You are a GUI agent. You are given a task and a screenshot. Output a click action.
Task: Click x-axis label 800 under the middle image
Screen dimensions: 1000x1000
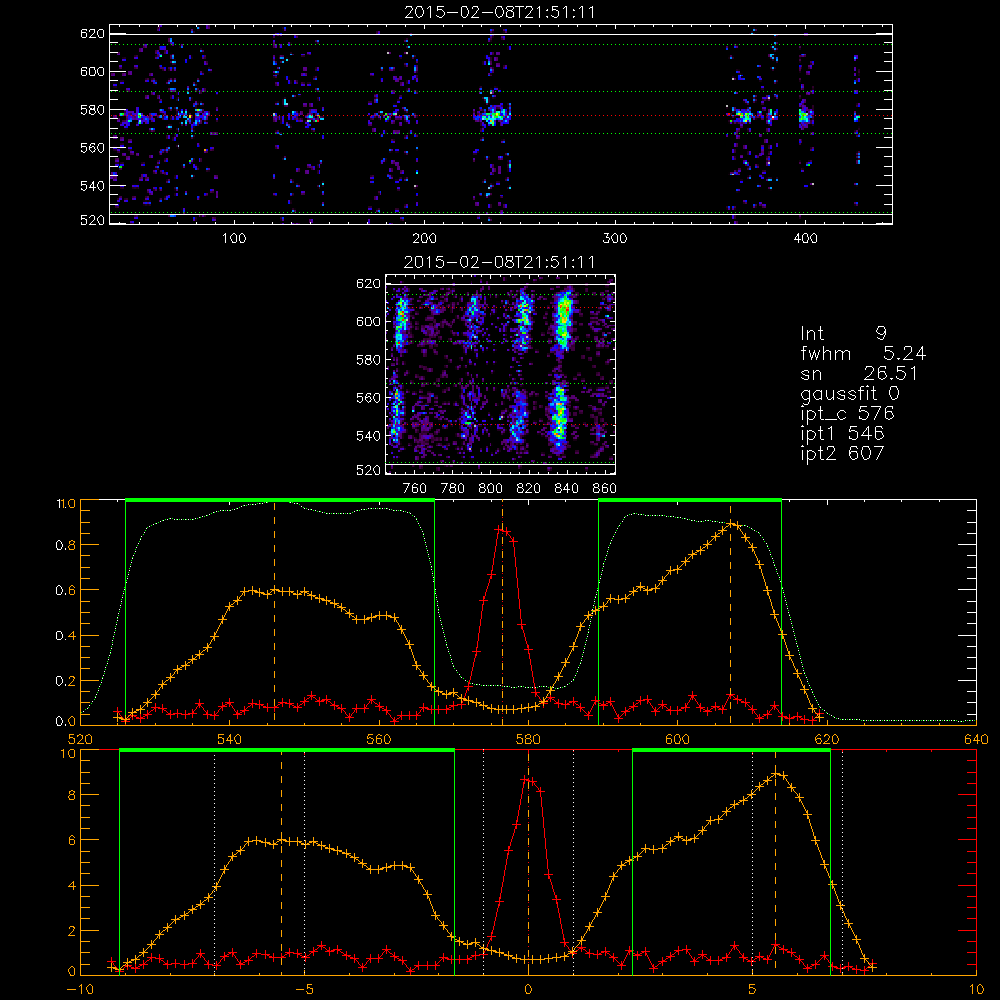click(x=490, y=489)
